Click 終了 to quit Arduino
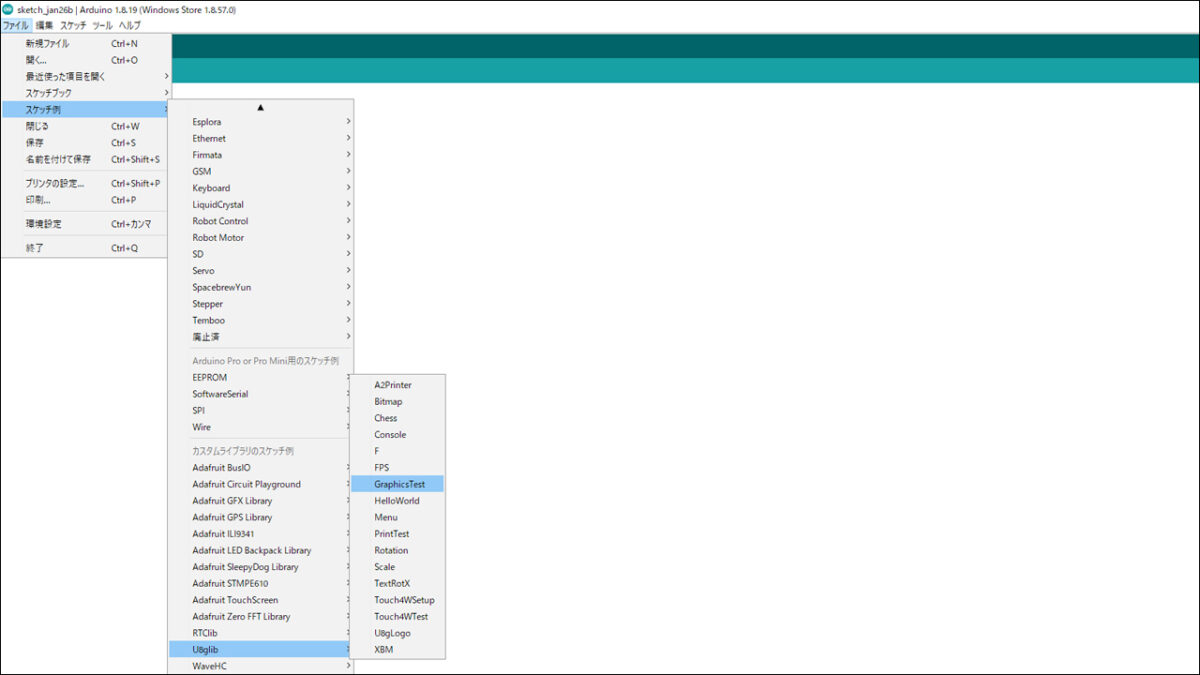The height and width of the screenshot is (675, 1200). 35,248
